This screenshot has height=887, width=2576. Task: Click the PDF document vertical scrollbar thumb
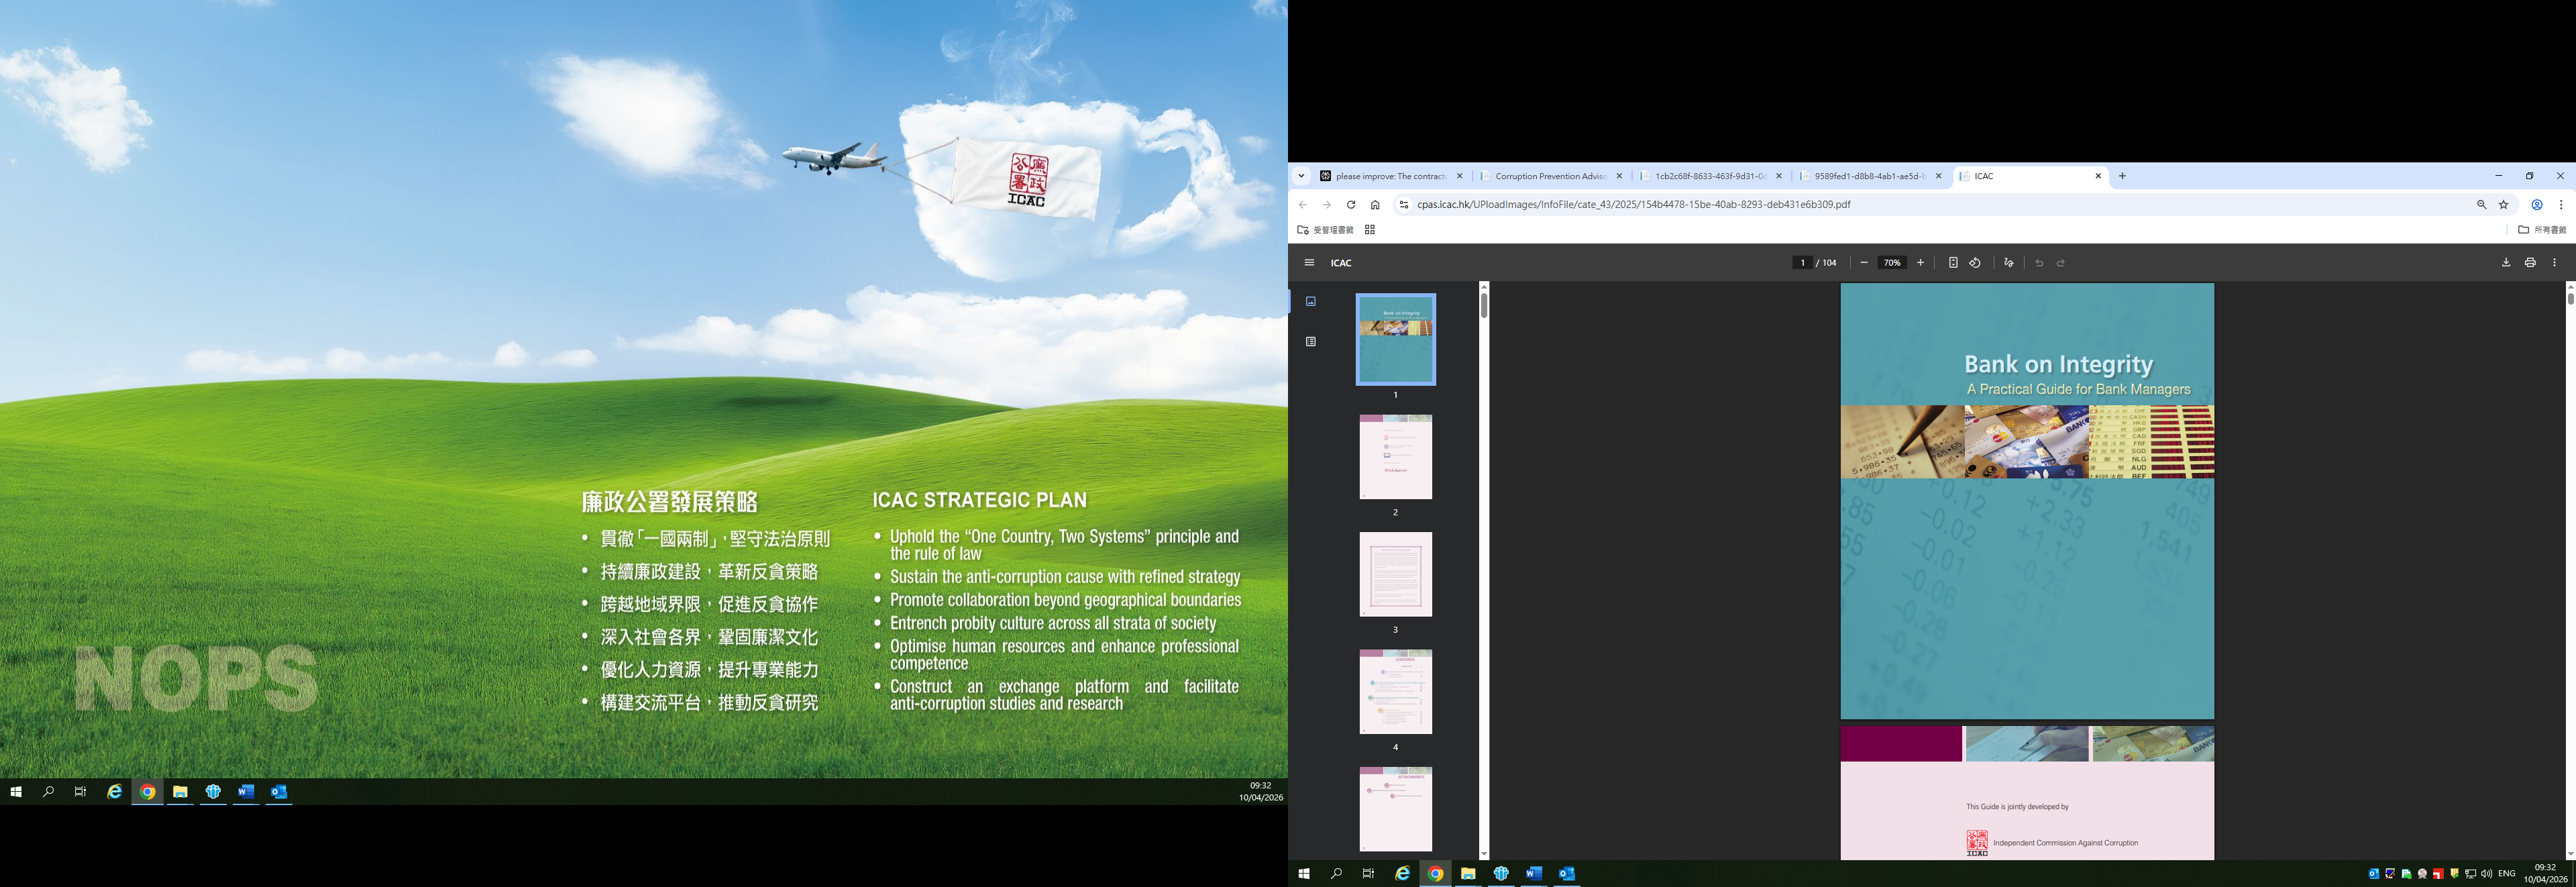[x=2570, y=298]
